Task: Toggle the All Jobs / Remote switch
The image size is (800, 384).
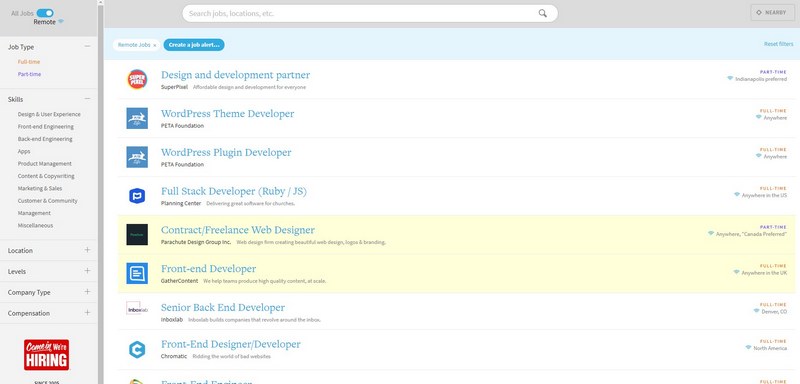Action: pos(45,13)
